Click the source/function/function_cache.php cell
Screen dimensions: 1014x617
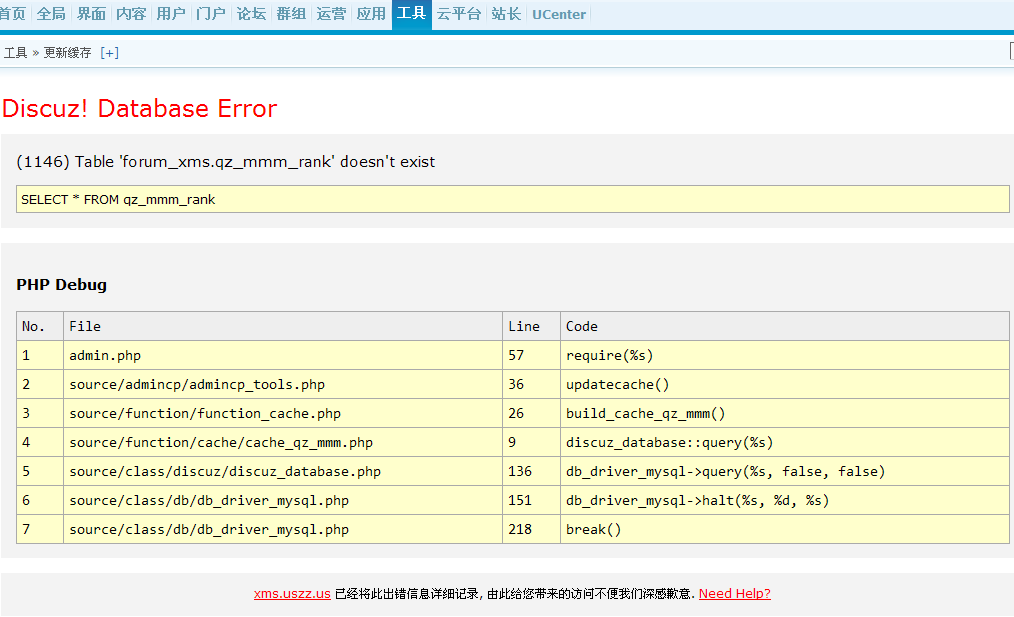283,413
